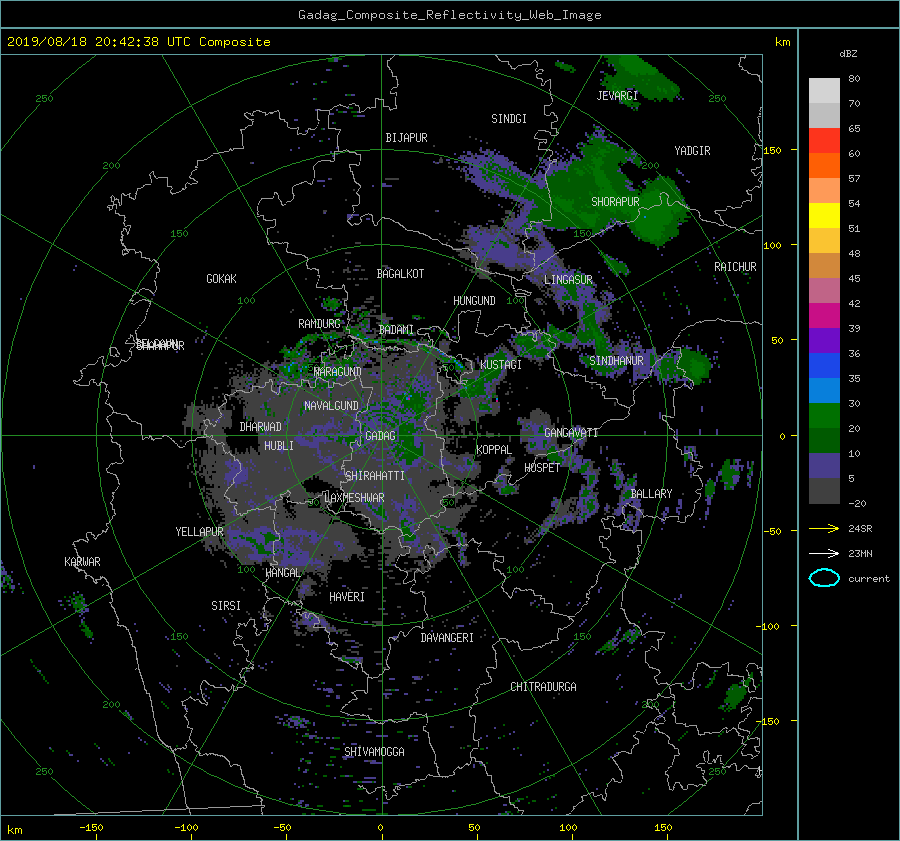Image resolution: width=900 pixels, height=841 pixels.
Task: Click the SIRSI city label
Action: tap(226, 606)
